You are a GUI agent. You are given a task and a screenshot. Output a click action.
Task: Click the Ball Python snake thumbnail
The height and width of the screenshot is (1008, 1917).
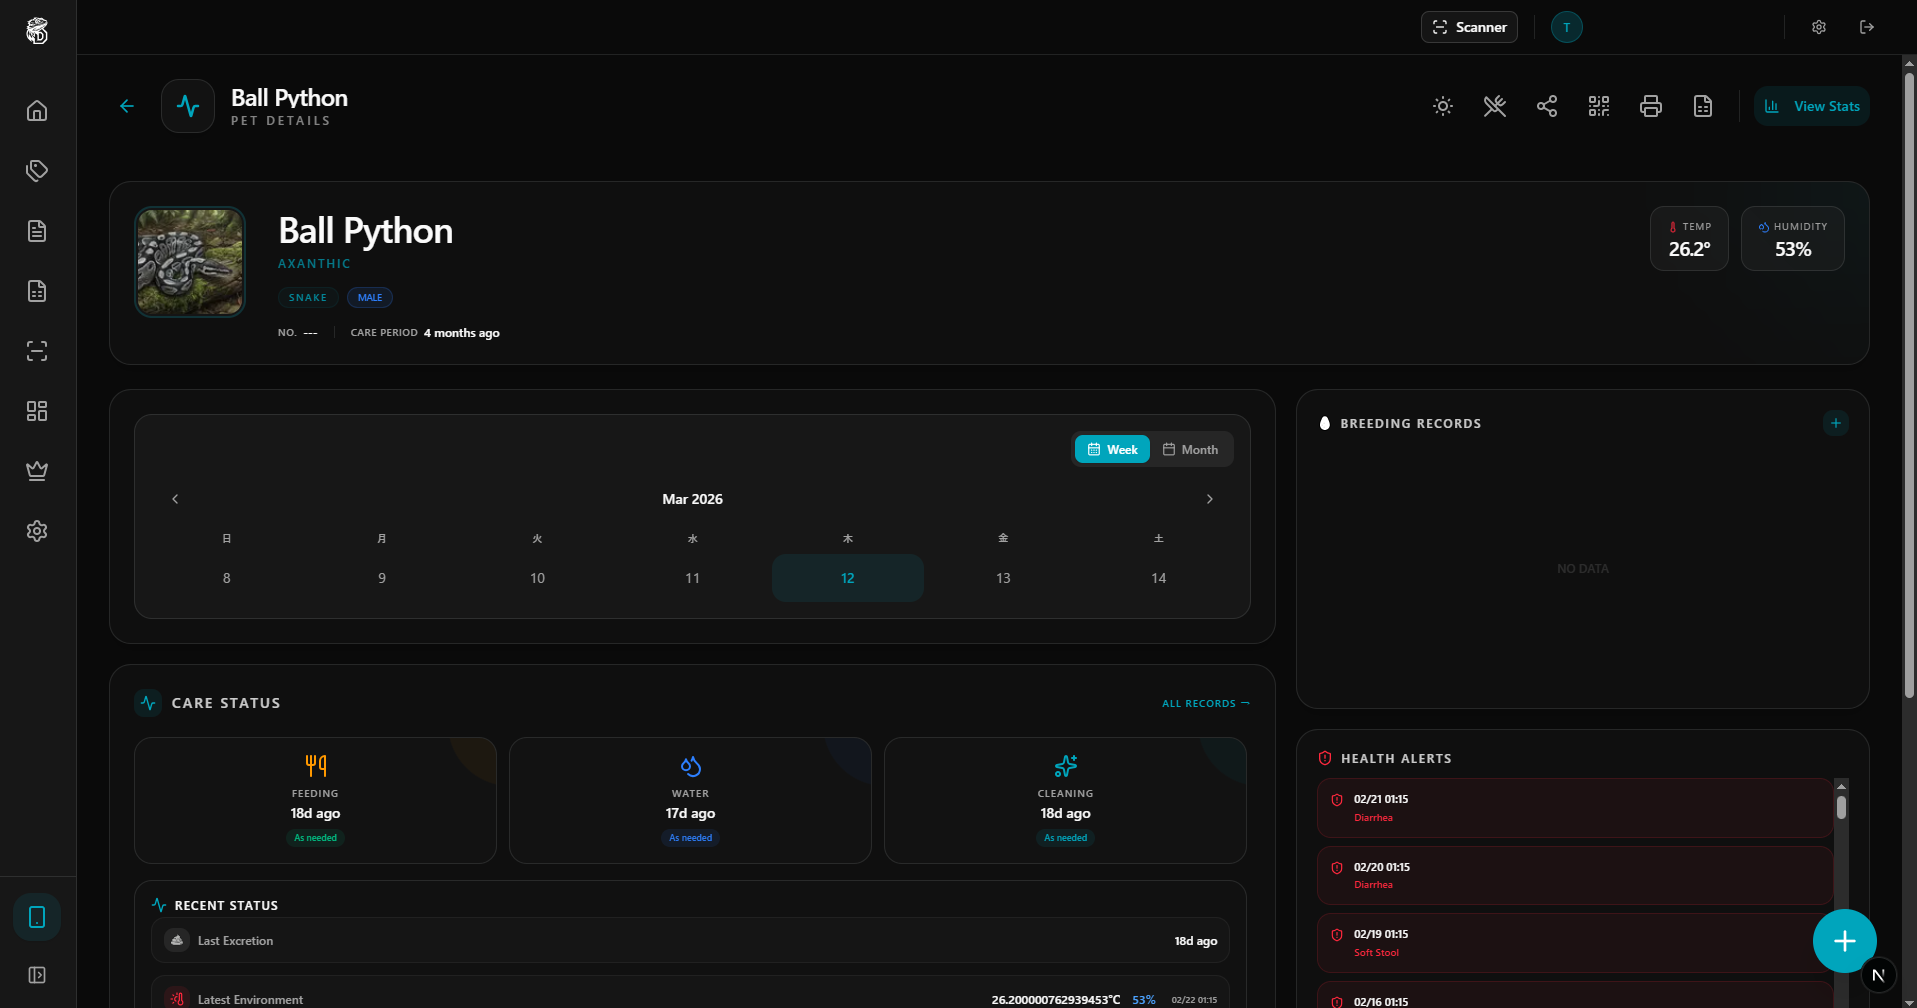click(190, 262)
